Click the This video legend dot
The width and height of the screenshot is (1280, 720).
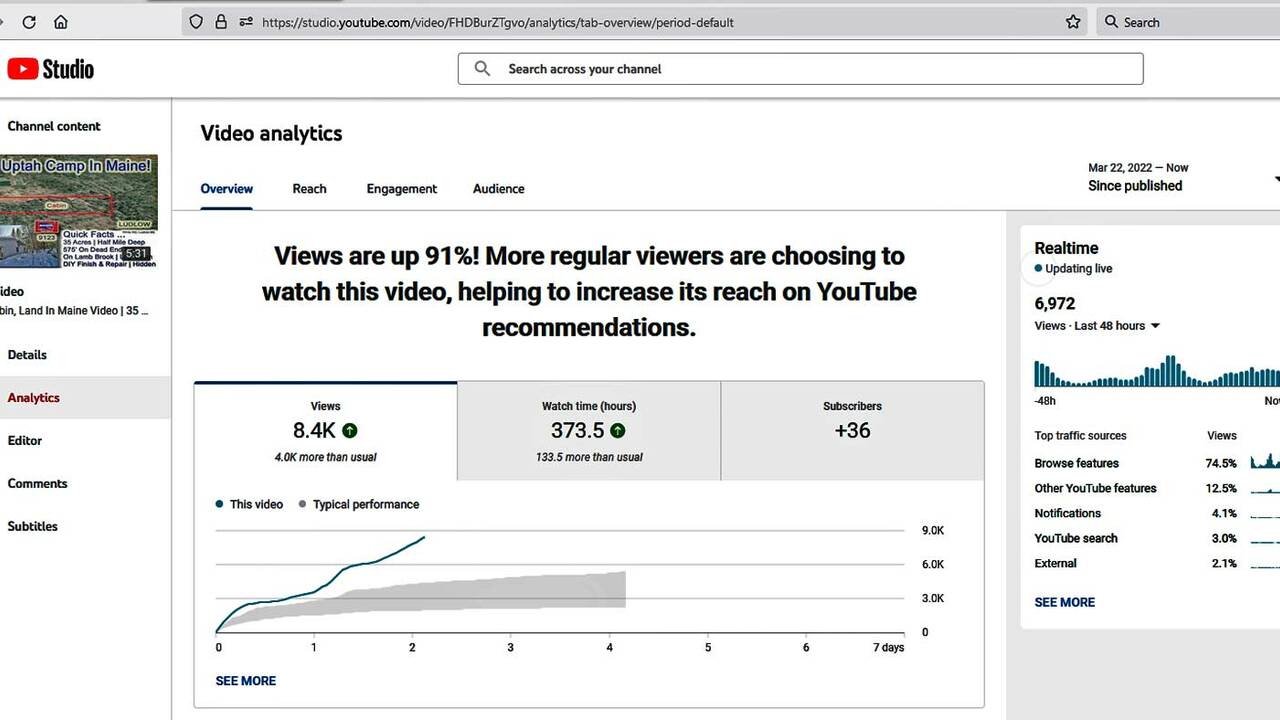click(219, 505)
